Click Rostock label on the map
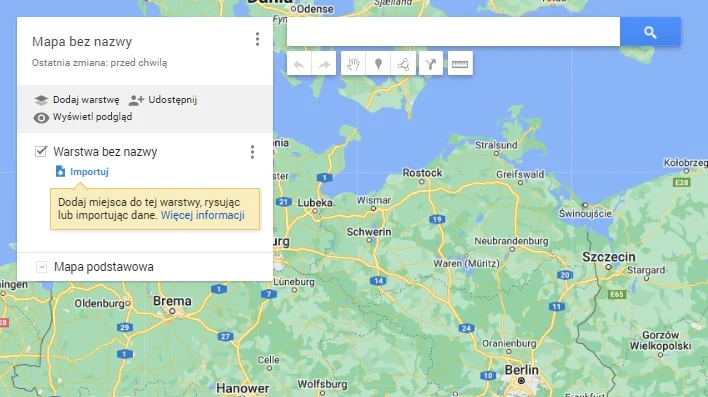This screenshot has height=397, width=708. [x=422, y=173]
